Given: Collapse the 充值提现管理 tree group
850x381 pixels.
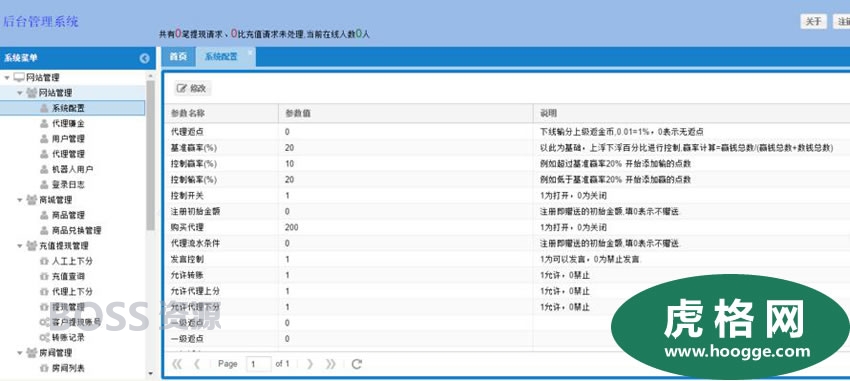Looking at the screenshot, I should tap(20, 246).
